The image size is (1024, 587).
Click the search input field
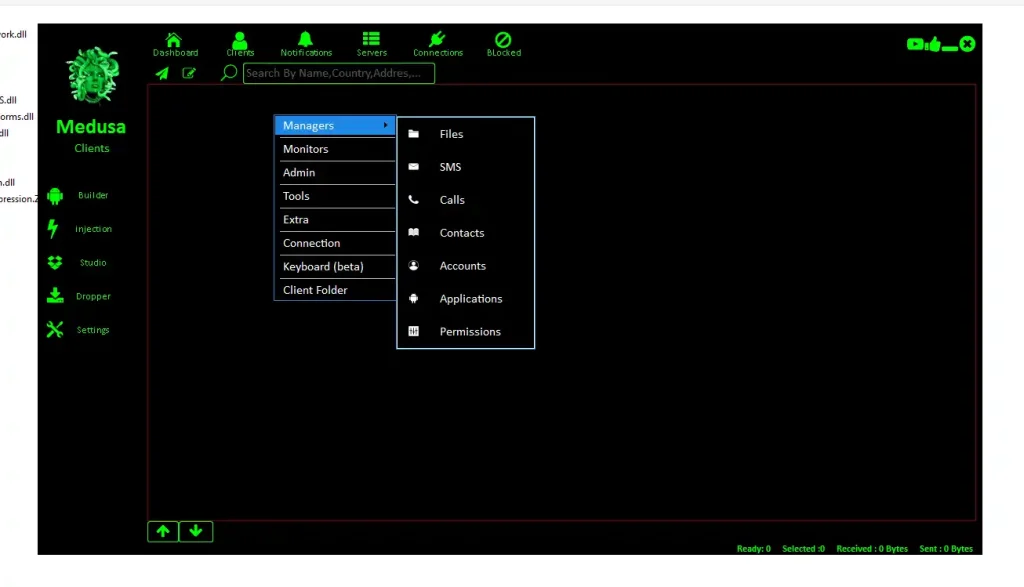coord(338,73)
